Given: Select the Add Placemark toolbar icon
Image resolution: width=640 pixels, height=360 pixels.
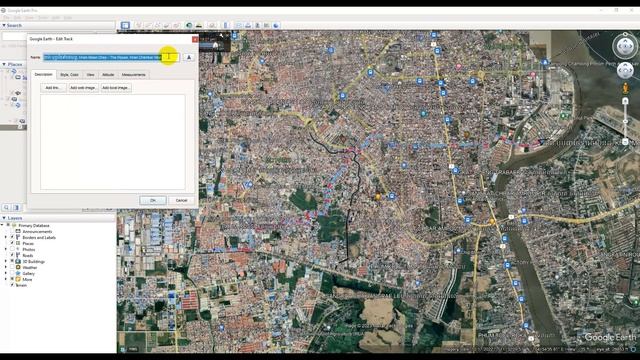Looking at the screenshot, I should pos(139,25).
